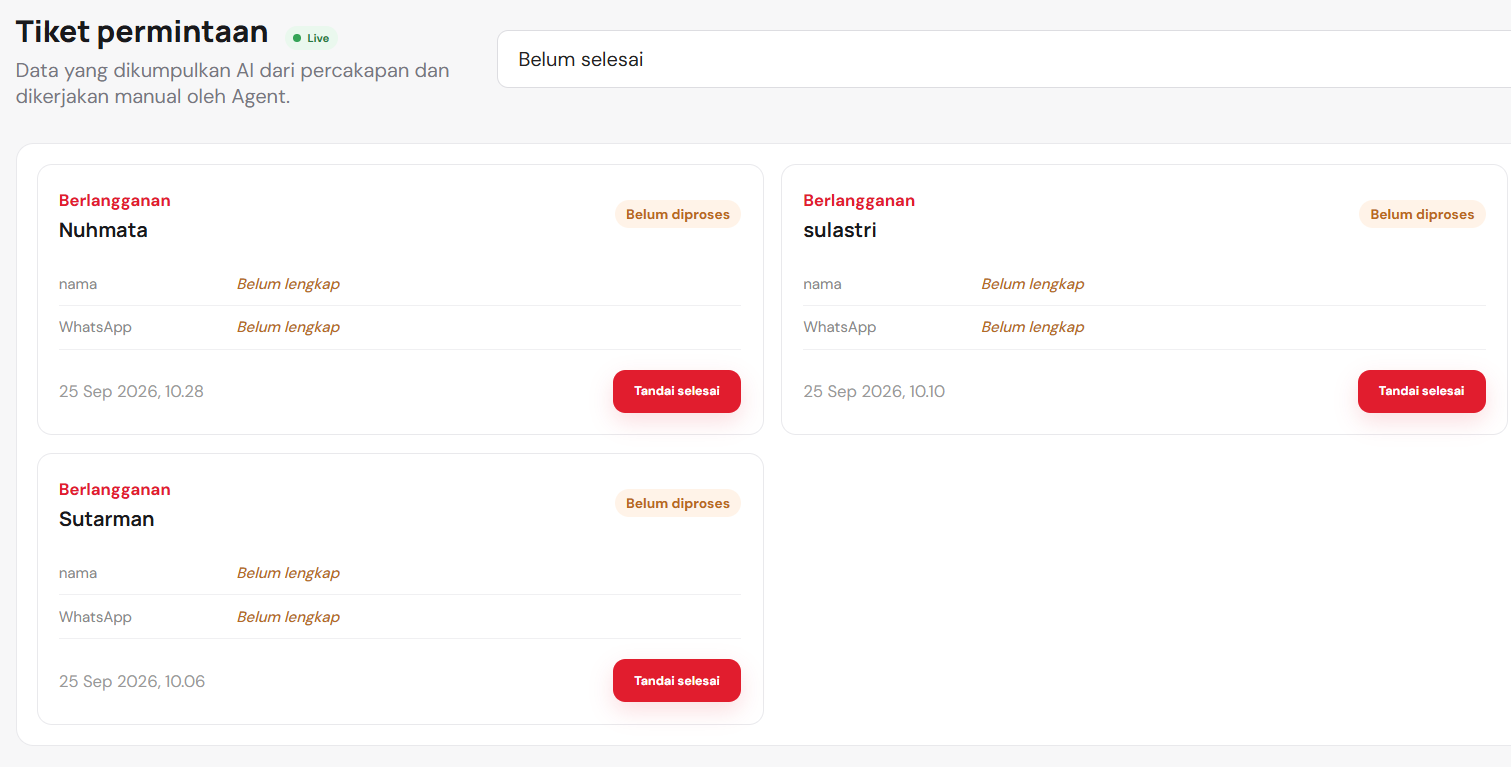Viewport: 1511px width, 767px height.
Task: Click the Live status indicator badge
Action: point(311,38)
